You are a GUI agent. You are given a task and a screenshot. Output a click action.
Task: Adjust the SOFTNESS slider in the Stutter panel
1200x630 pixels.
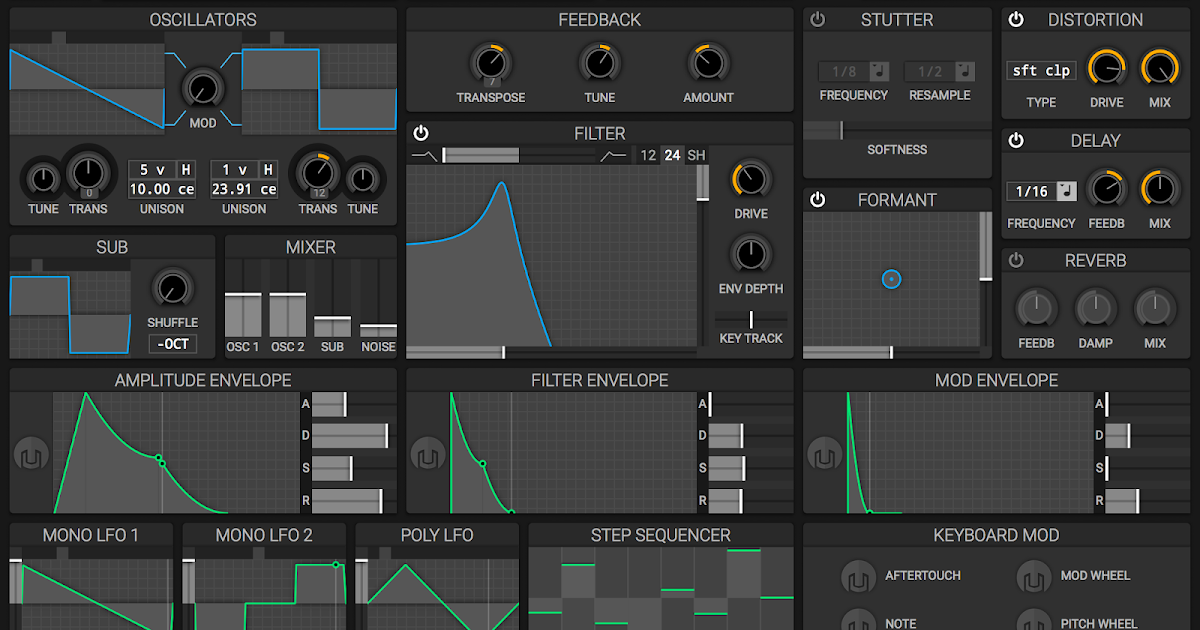point(840,130)
